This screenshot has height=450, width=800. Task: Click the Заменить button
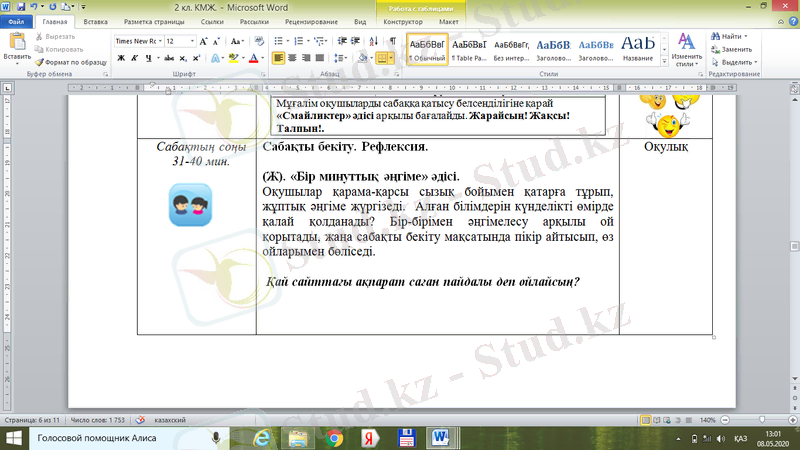click(x=735, y=48)
